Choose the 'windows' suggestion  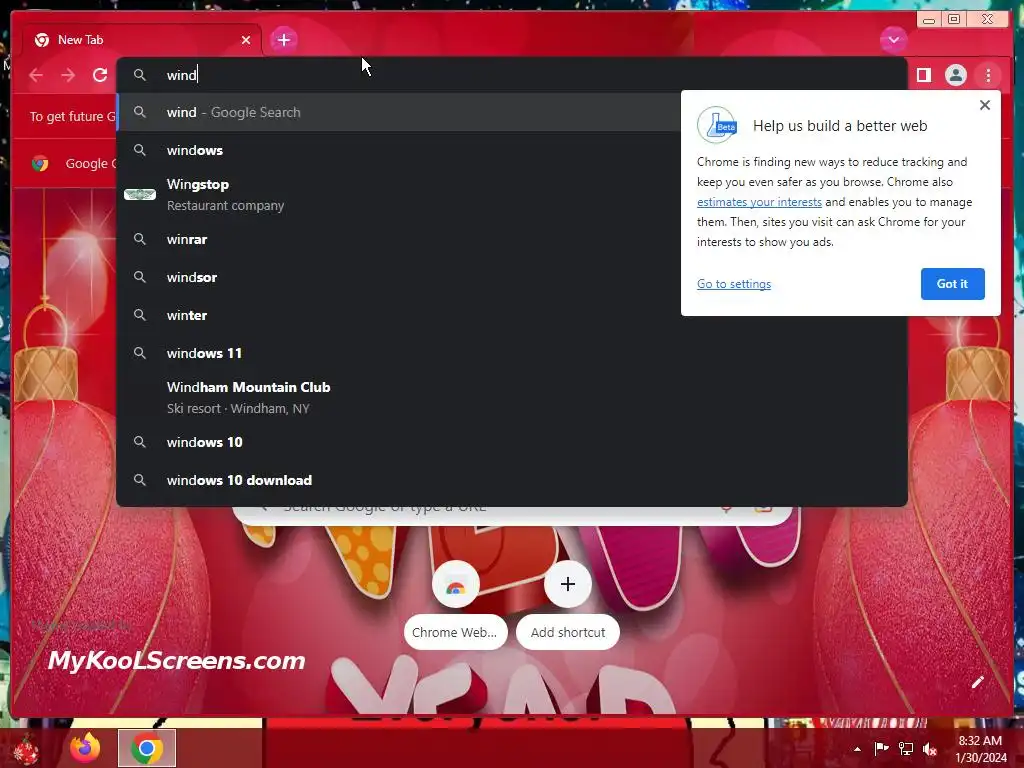click(x=399, y=150)
